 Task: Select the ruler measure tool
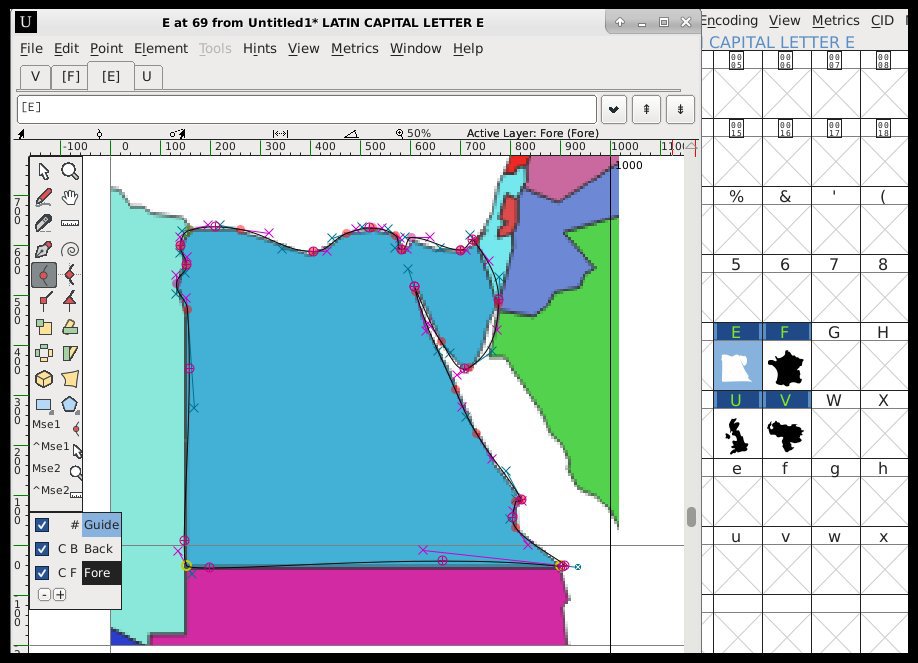(x=69, y=223)
